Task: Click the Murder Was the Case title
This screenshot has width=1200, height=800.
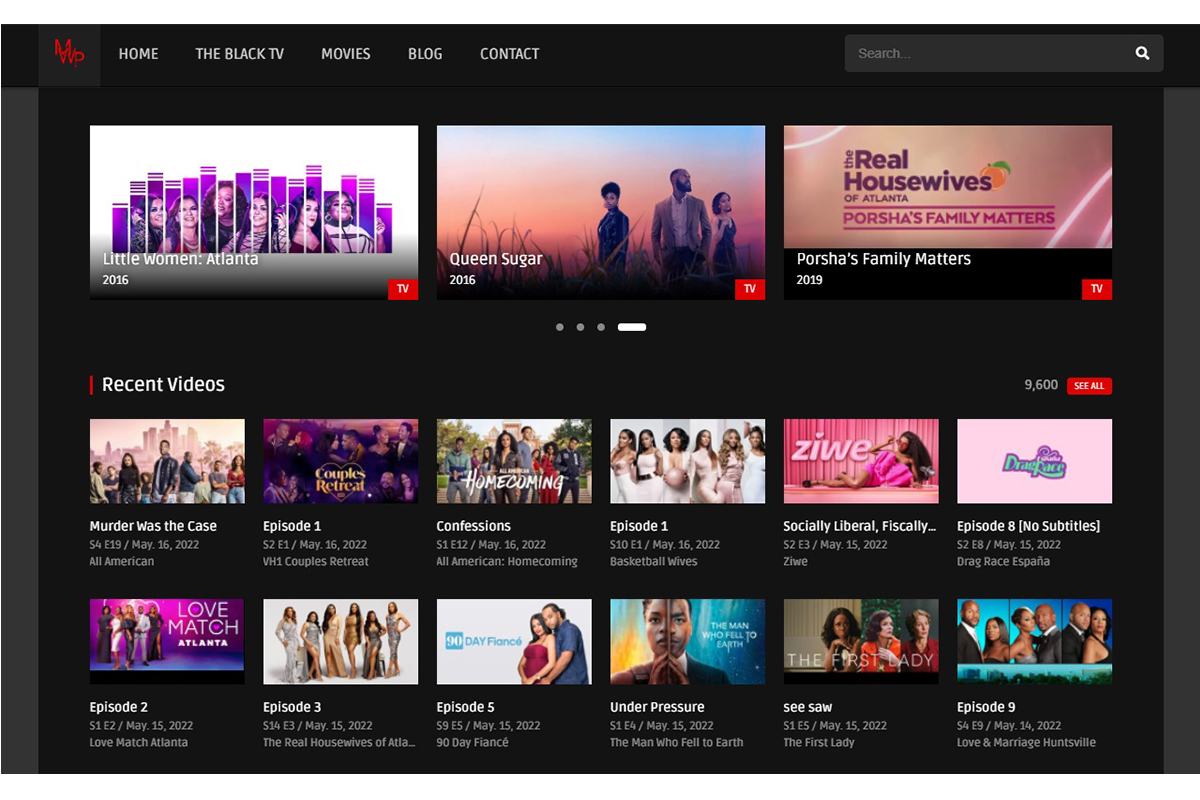Action: click(x=153, y=526)
